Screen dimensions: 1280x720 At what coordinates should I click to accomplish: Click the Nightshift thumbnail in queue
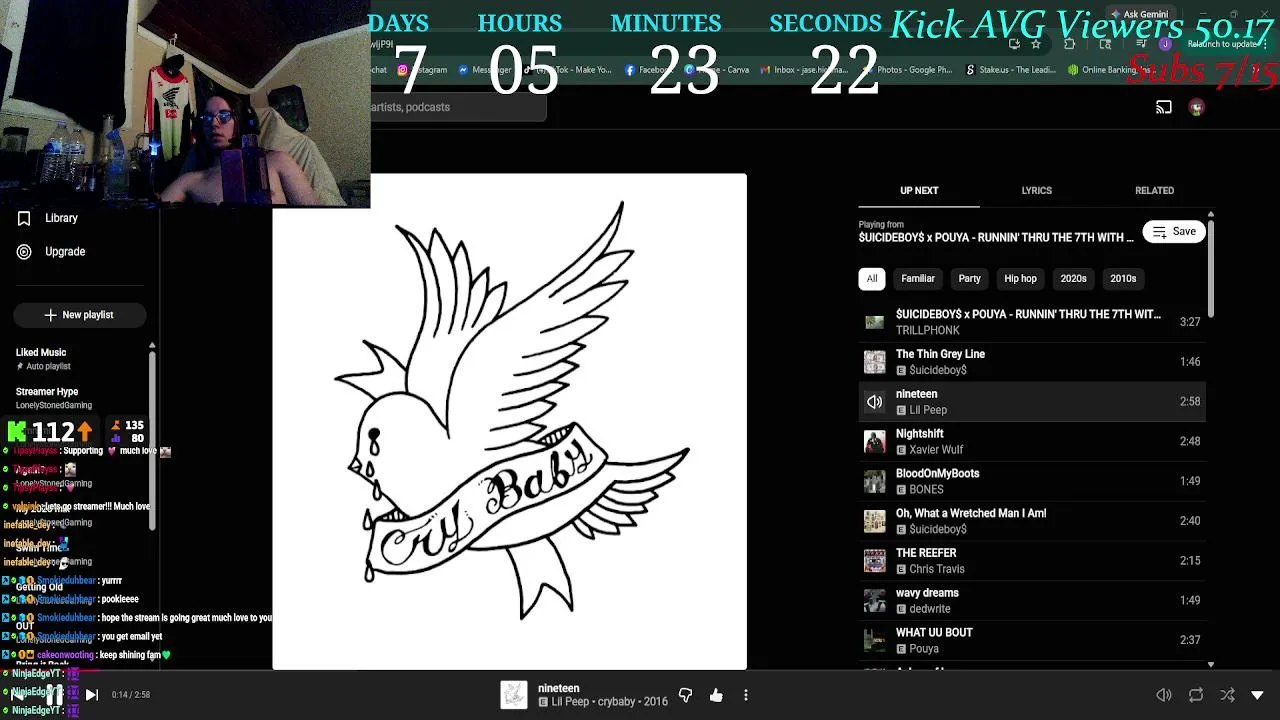tap(875, 441)
